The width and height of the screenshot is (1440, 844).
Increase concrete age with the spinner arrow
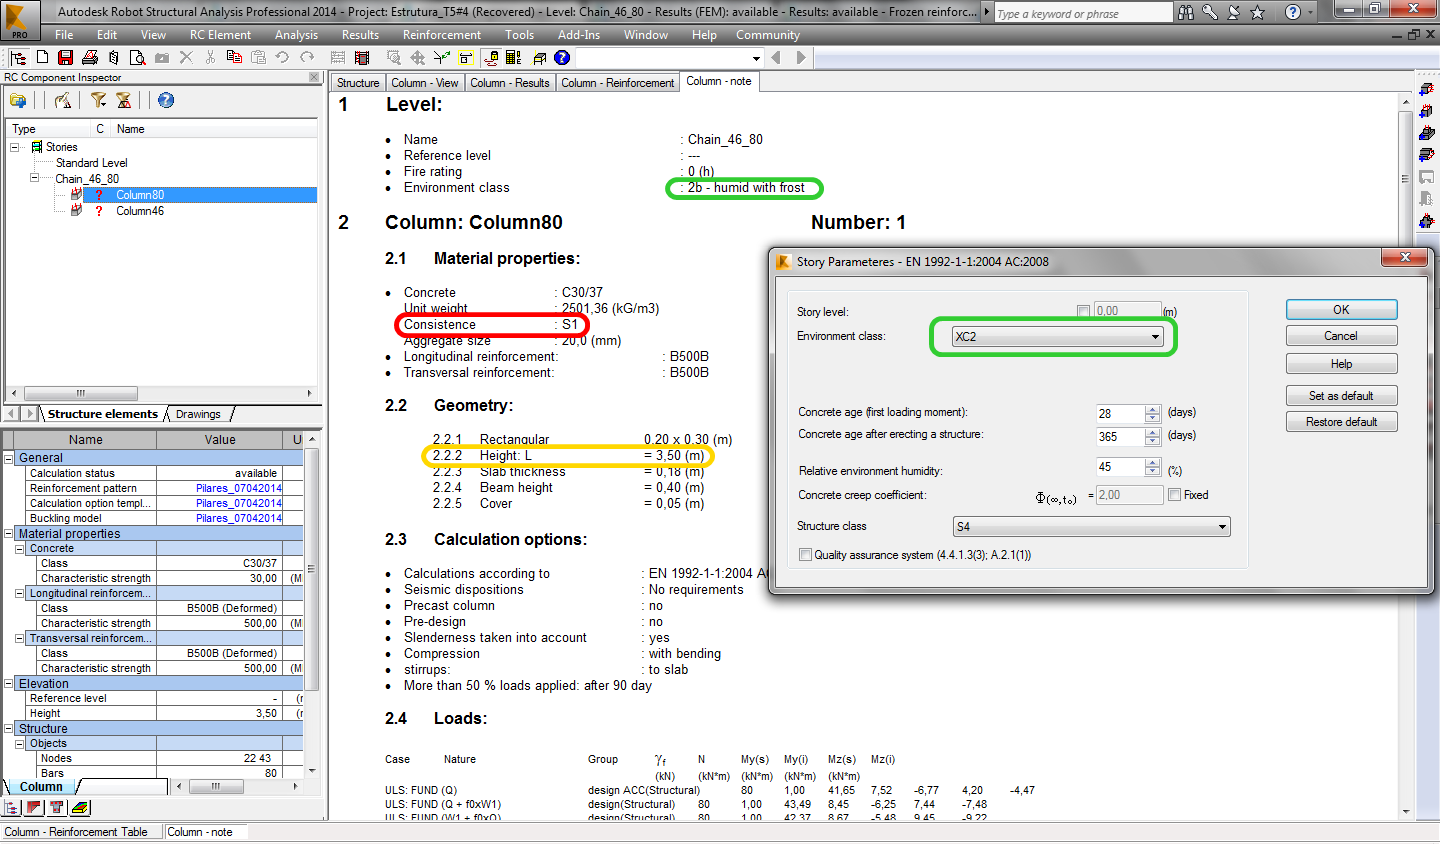(x=1150, y=408)
